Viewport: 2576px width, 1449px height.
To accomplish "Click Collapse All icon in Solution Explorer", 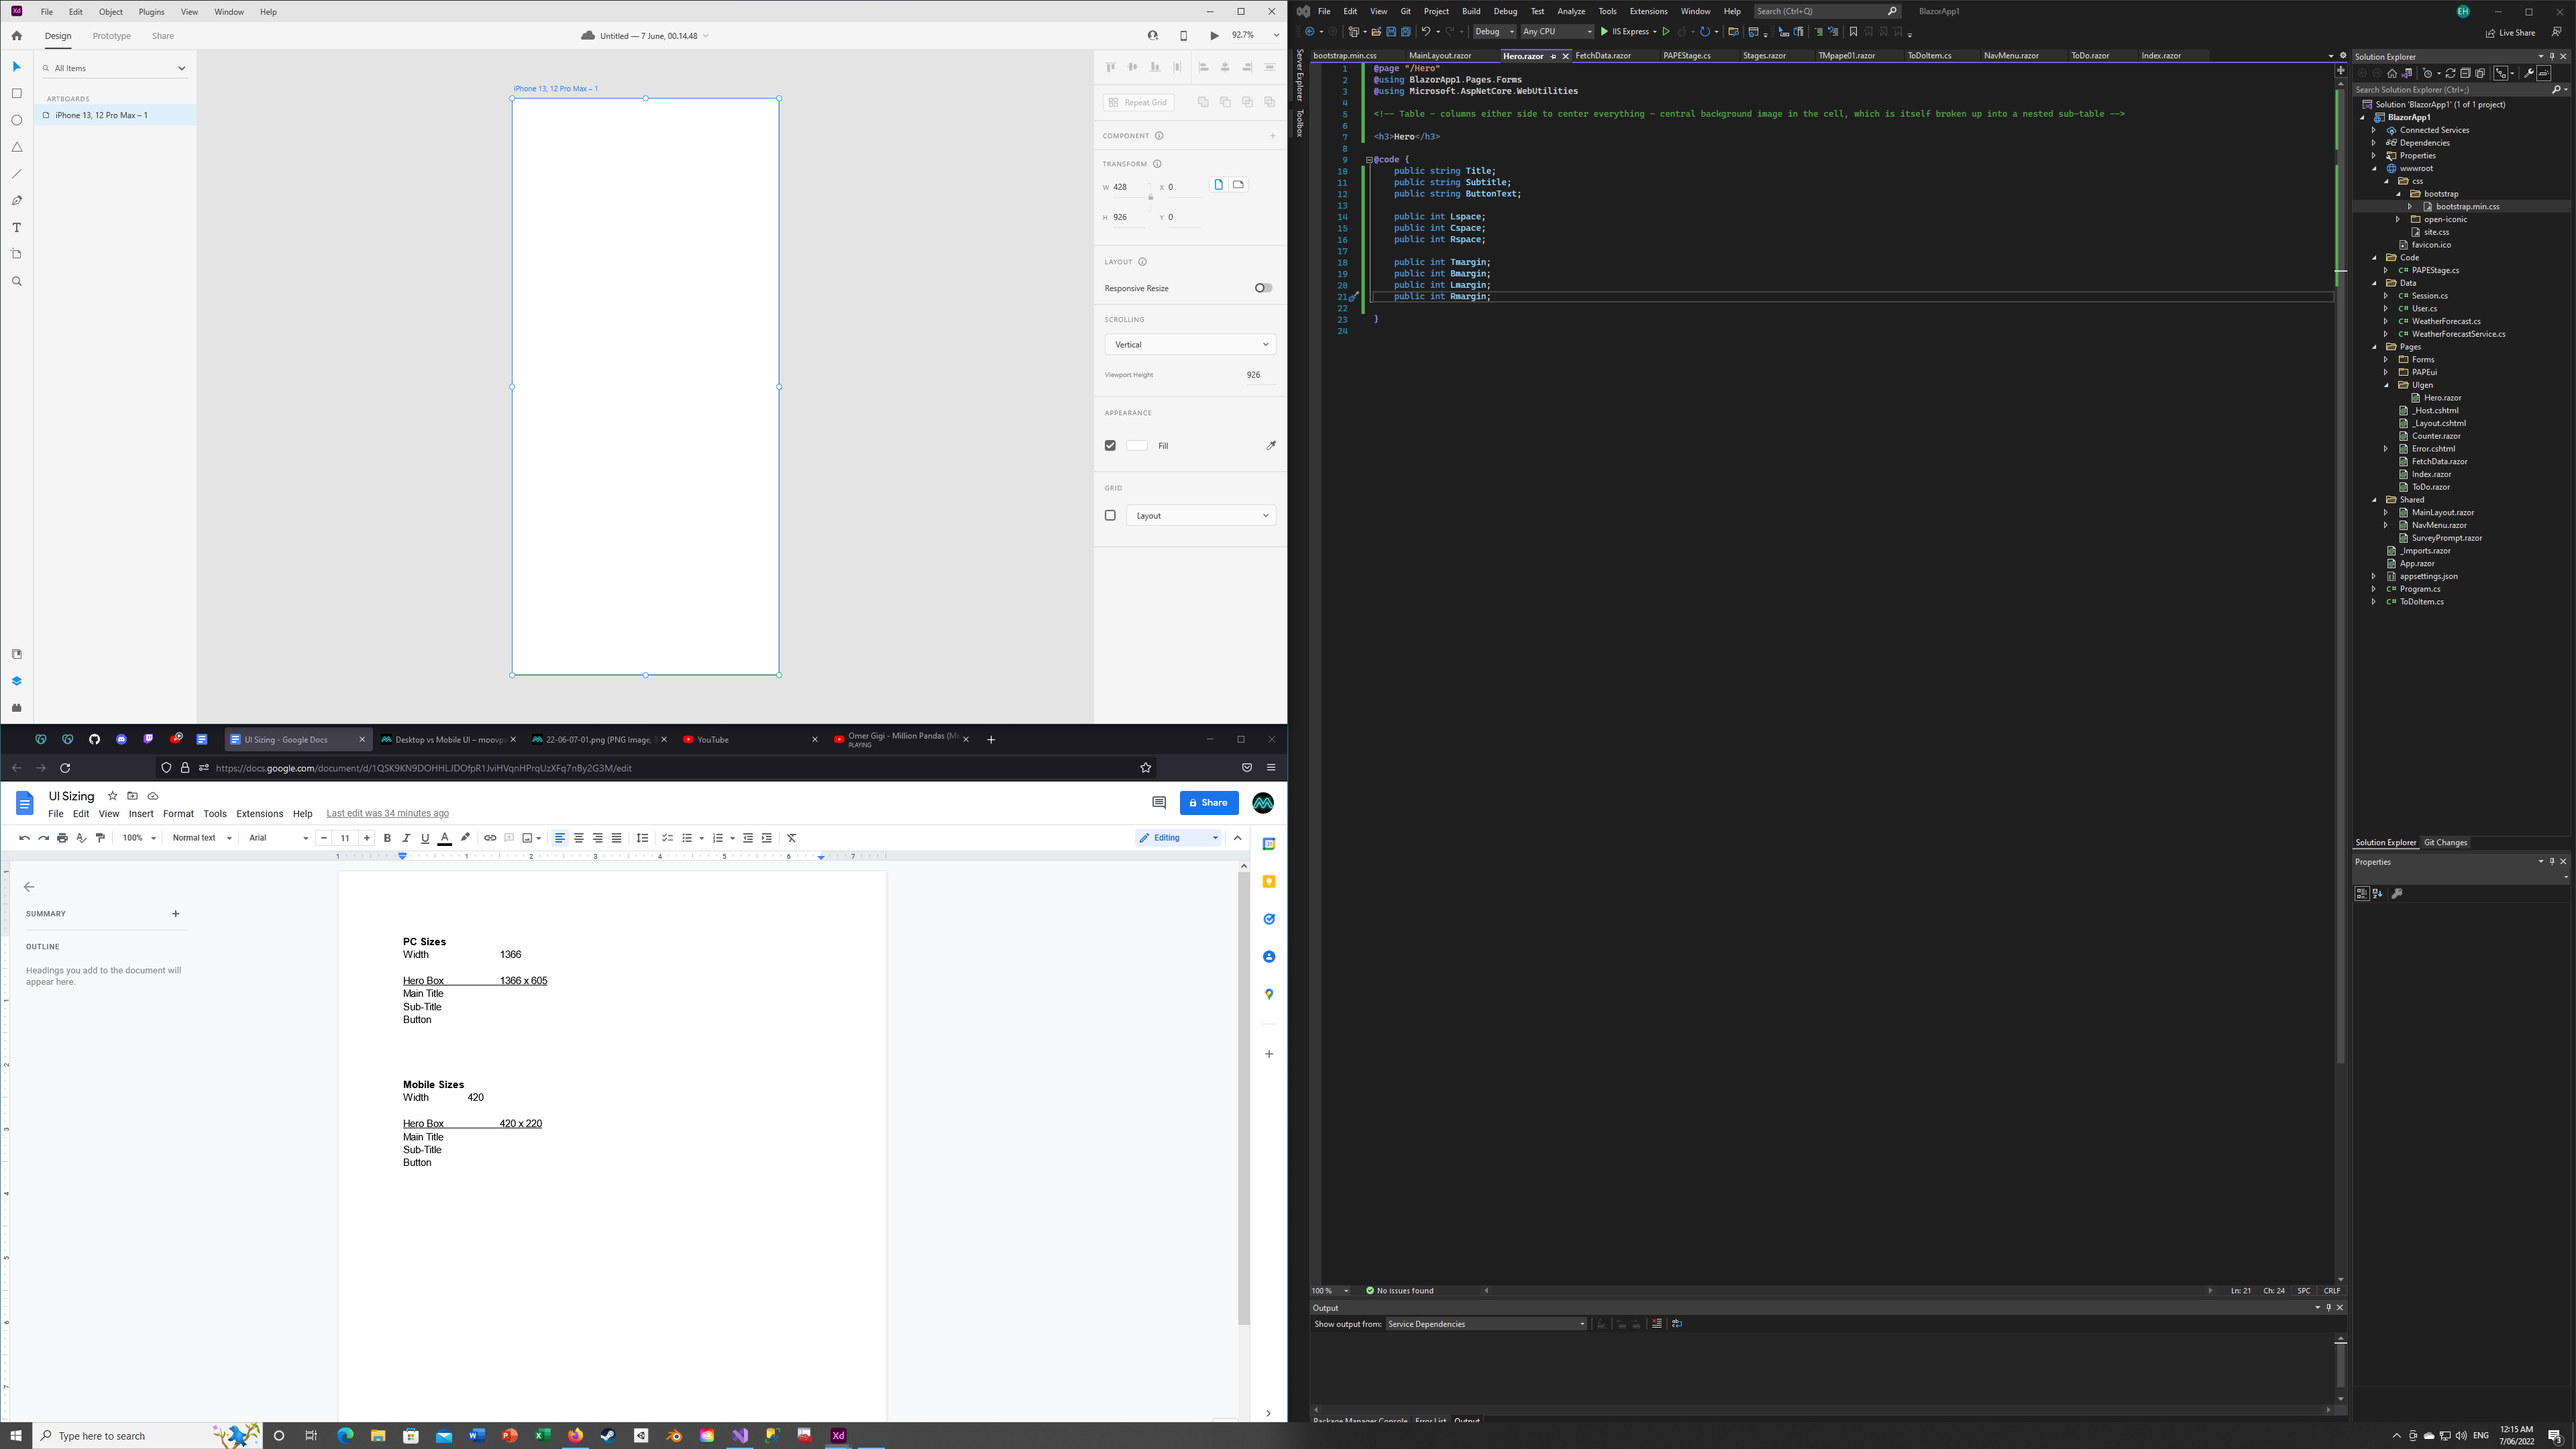I will tap(2465, 73).
